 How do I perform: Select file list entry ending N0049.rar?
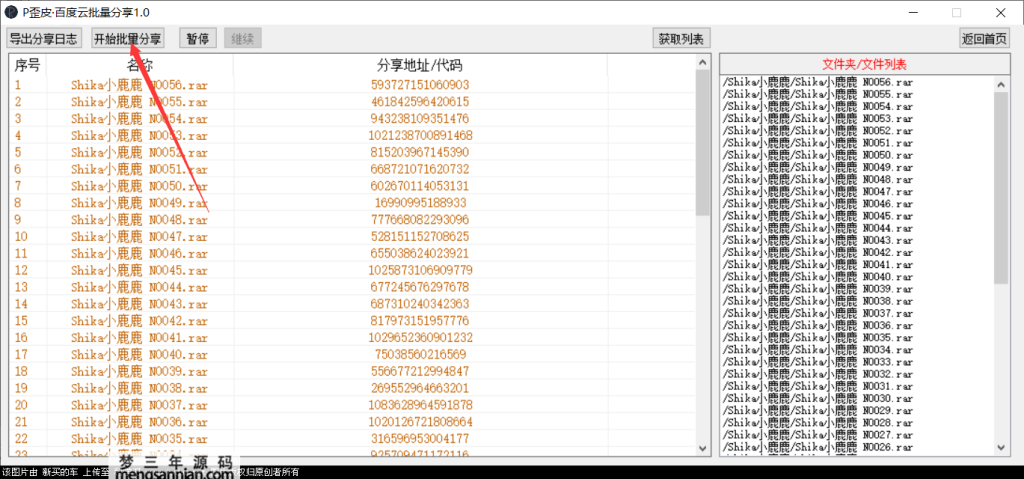click(818, 167)
